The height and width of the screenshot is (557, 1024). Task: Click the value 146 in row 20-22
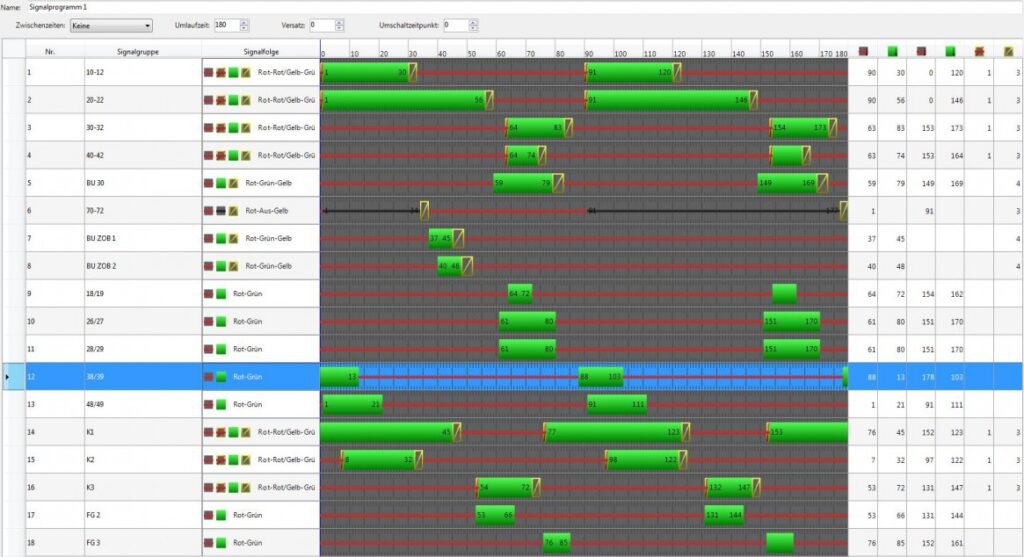pyautogui.click(x=957, y=101)
